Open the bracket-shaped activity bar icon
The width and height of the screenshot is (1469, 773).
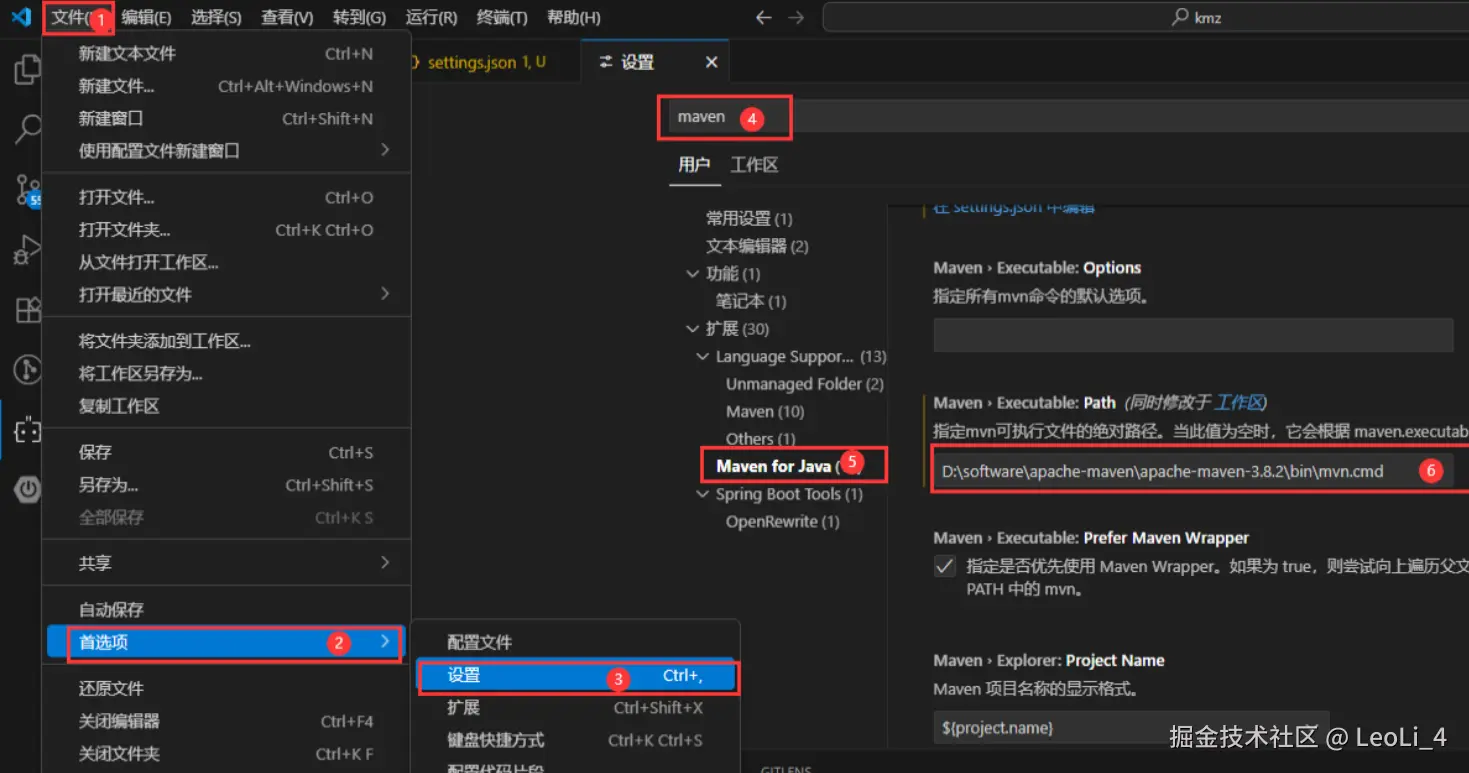[27, 430]
